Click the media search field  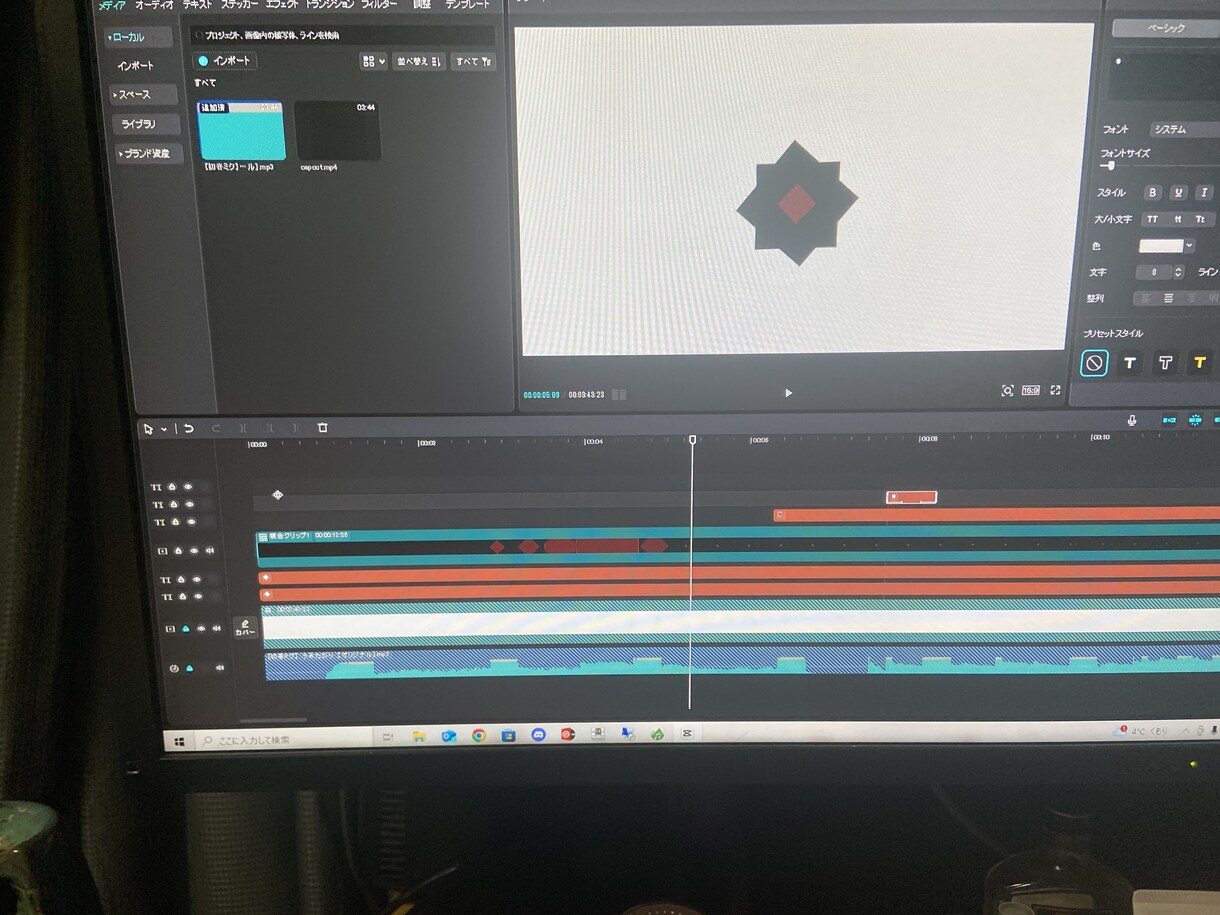(x=344, y=35)
